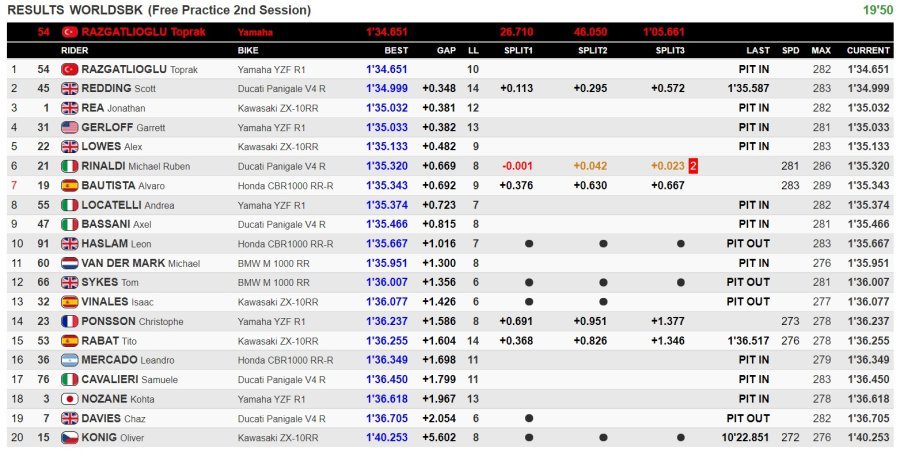Viewport: 900px width, 455px height.
Task: Click the UK flag next to REDDING Scott
Action: tap(69, 88)
